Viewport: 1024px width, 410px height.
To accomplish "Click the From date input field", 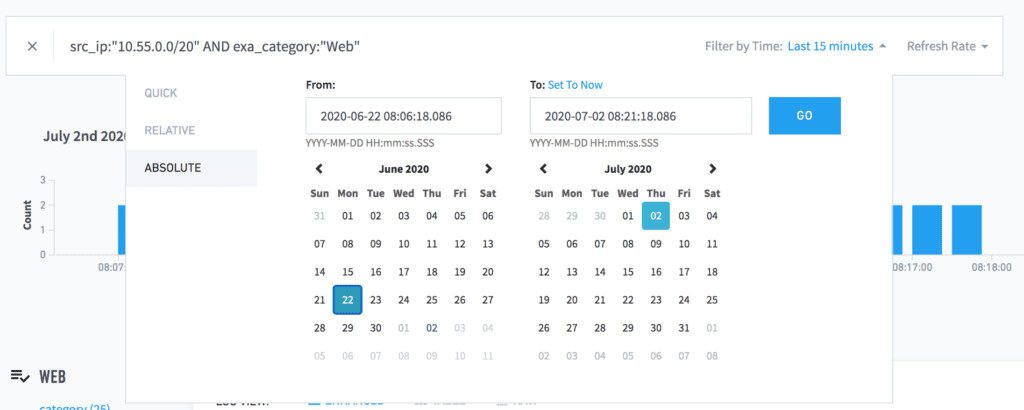I will pos(403,116).
